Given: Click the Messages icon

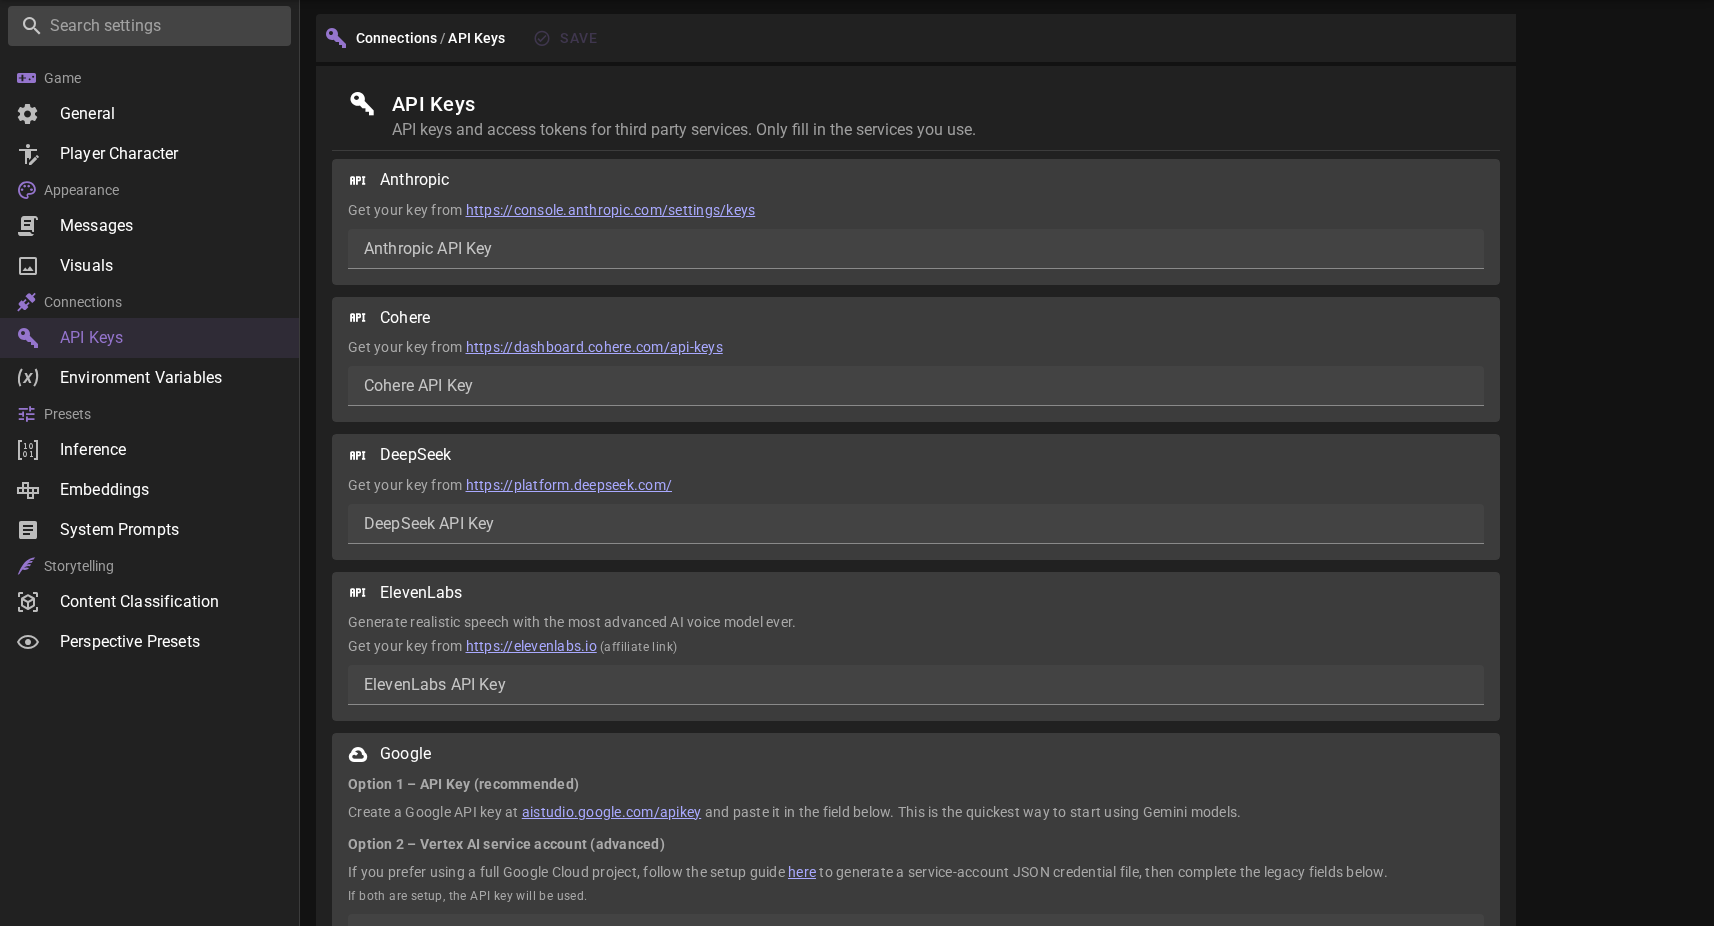Looking at the screenshot, I should (x=28, y=226).
